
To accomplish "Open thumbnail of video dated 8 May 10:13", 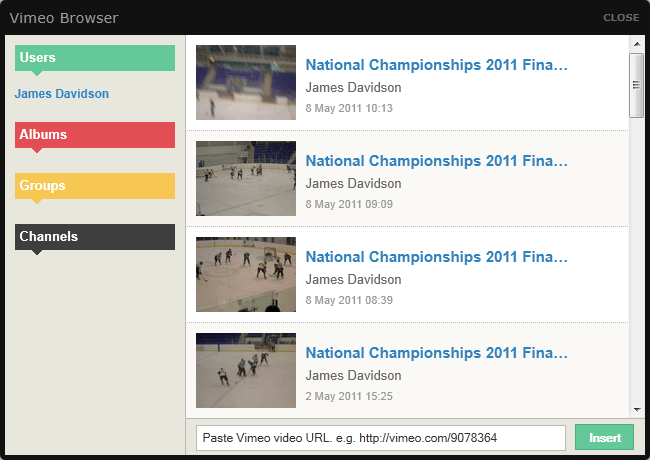I will (246, 82).
